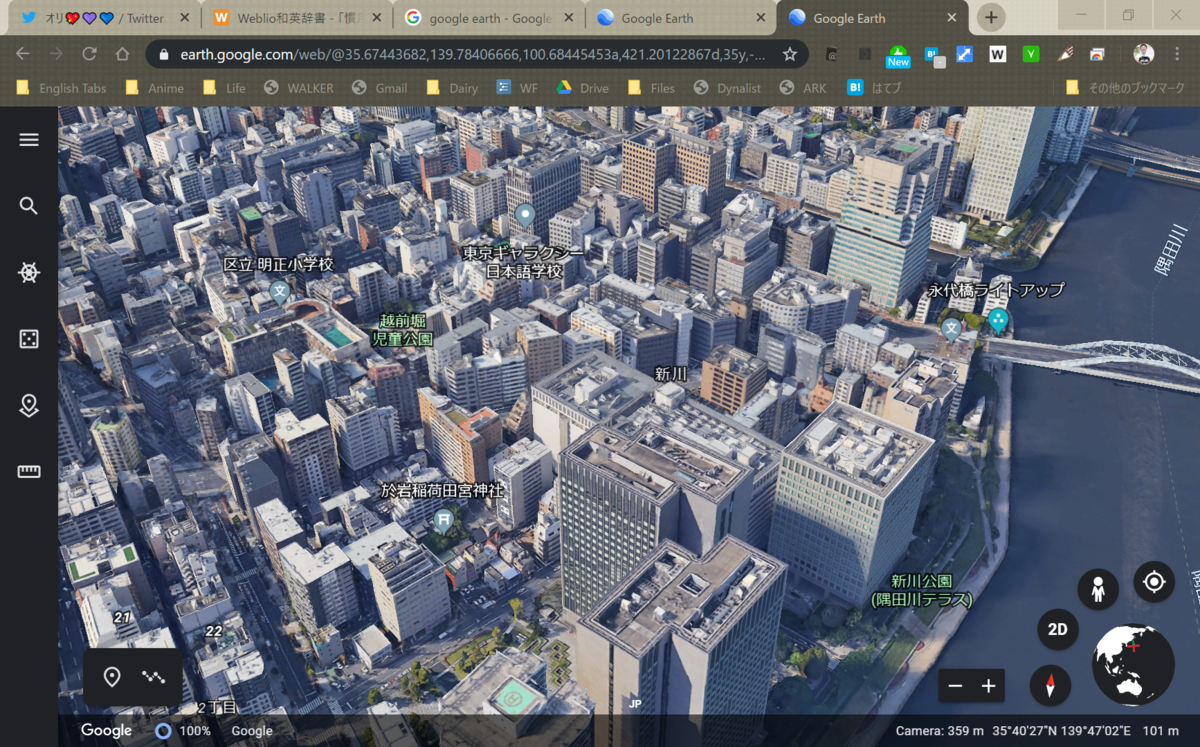Open the English Tabs bookmark folder
1200x747 pixels.
coord(61,88)
